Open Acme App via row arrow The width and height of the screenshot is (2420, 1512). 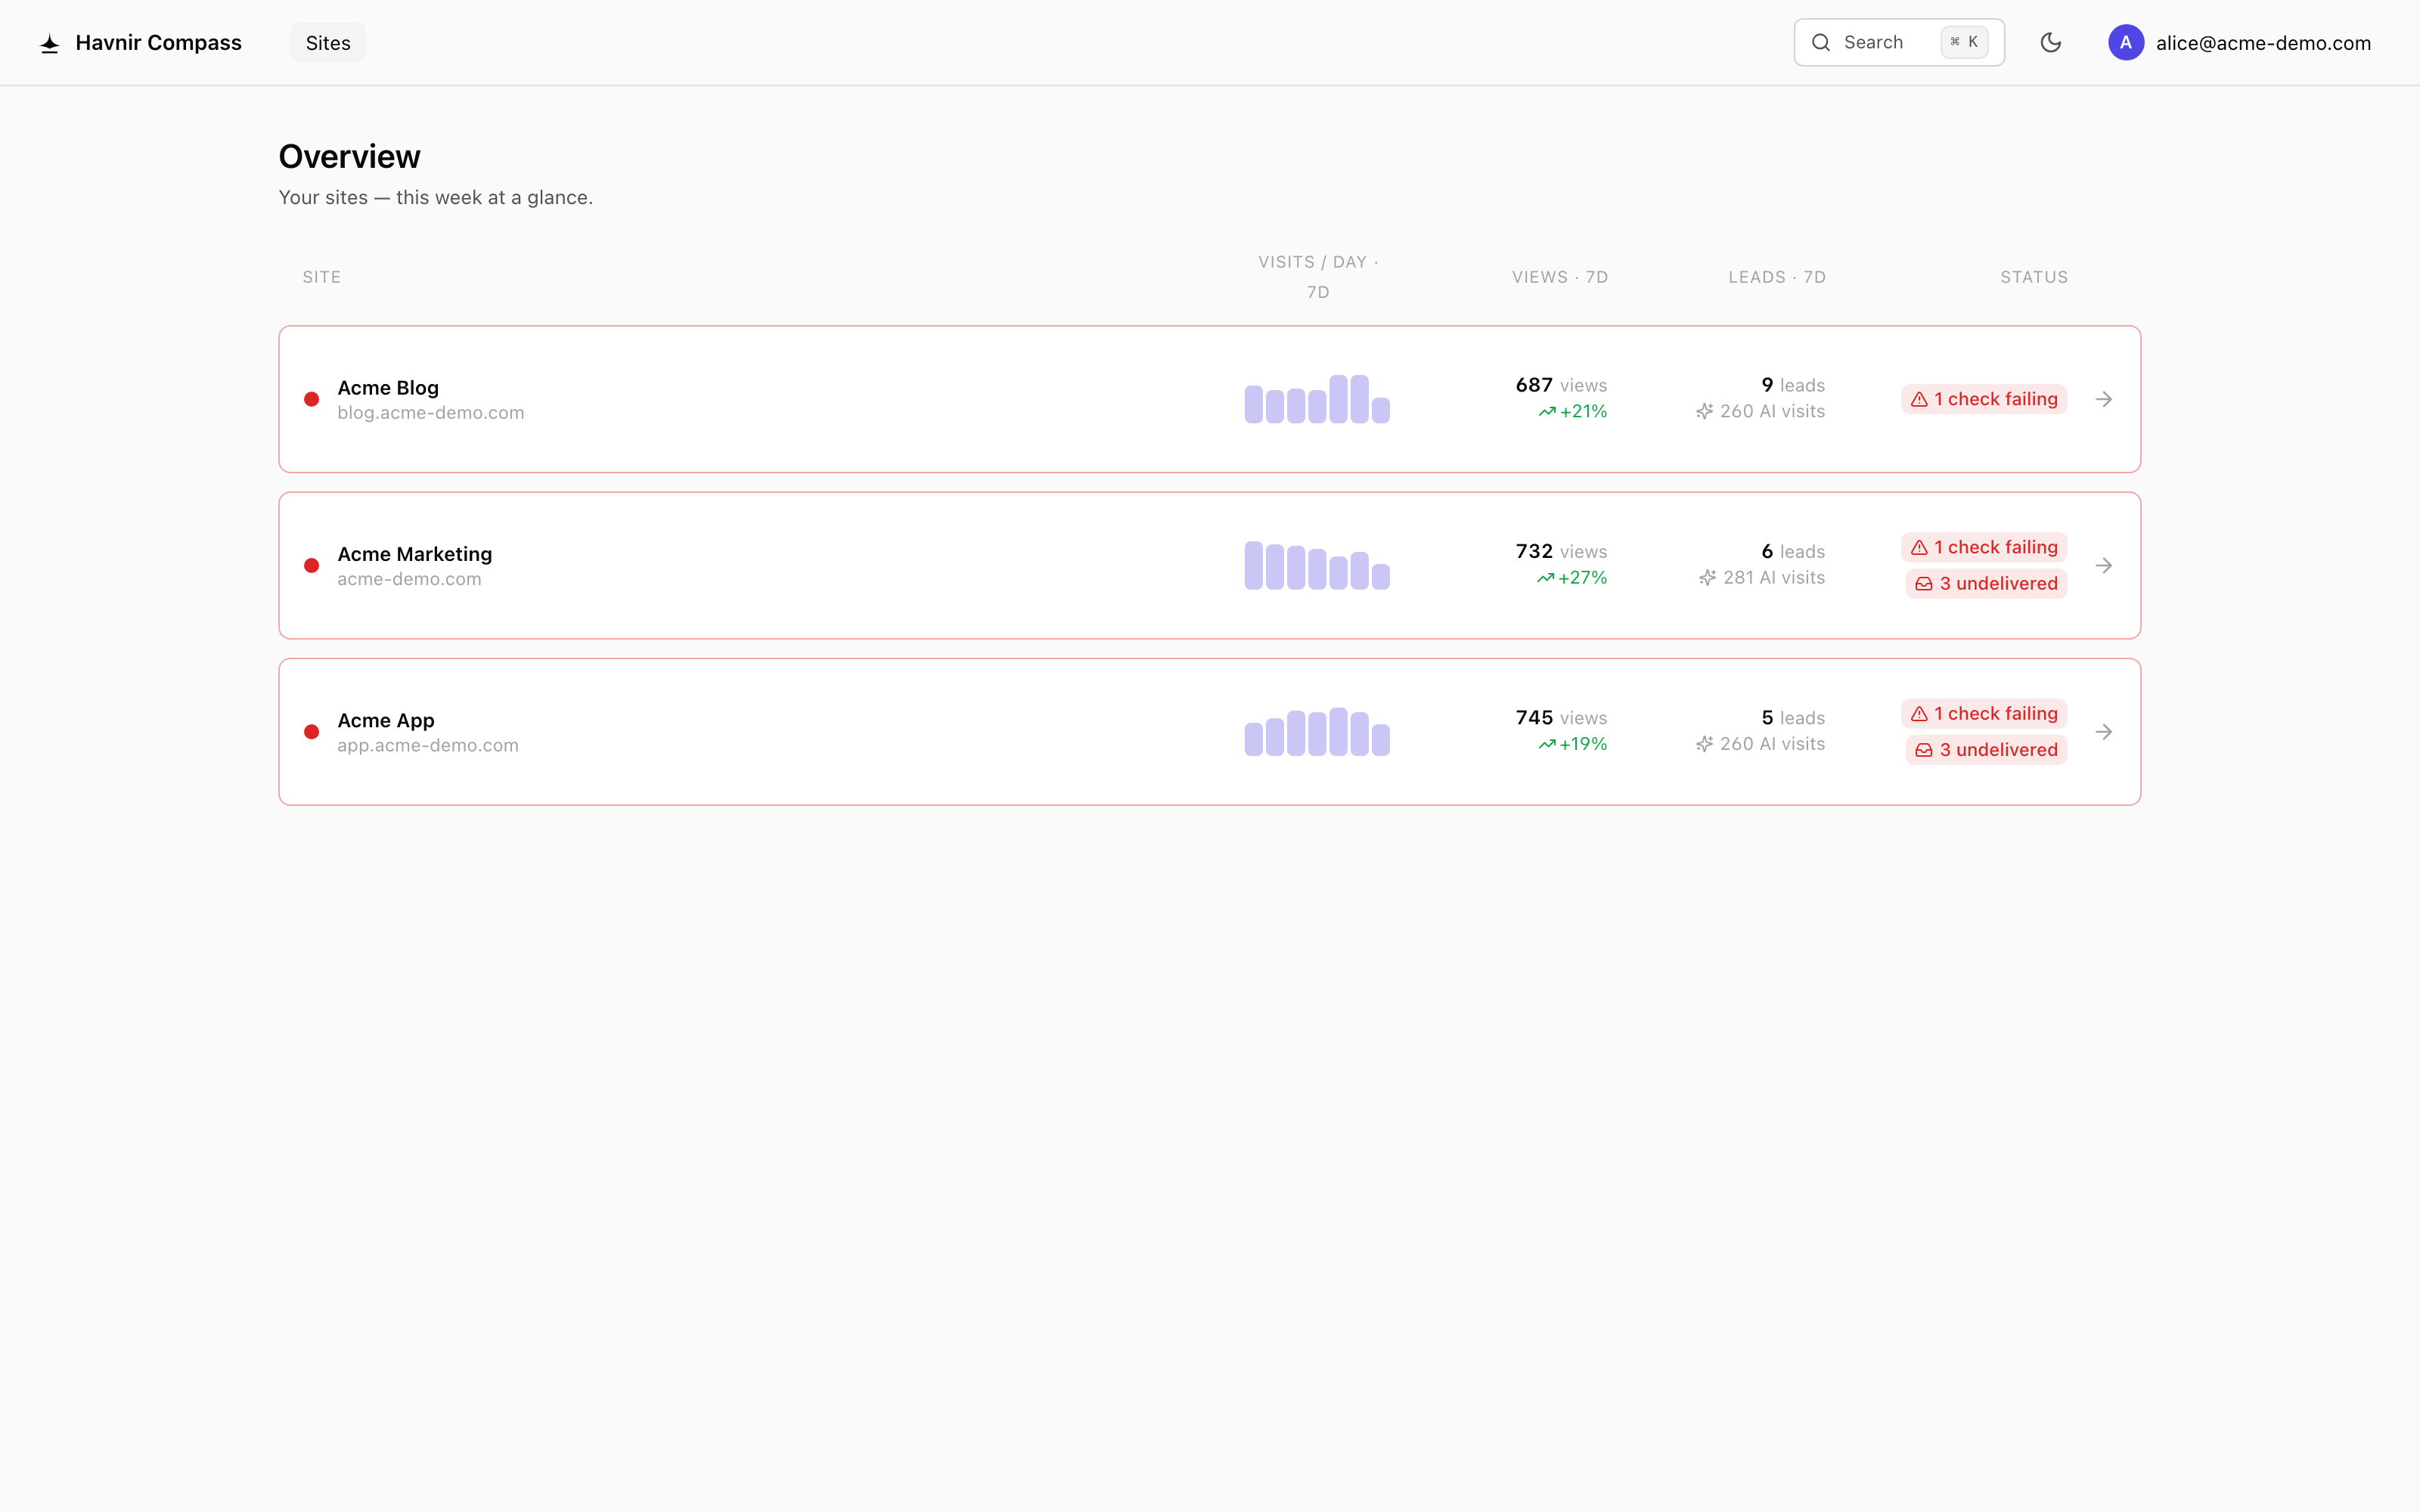click(x=2104, y=732)
